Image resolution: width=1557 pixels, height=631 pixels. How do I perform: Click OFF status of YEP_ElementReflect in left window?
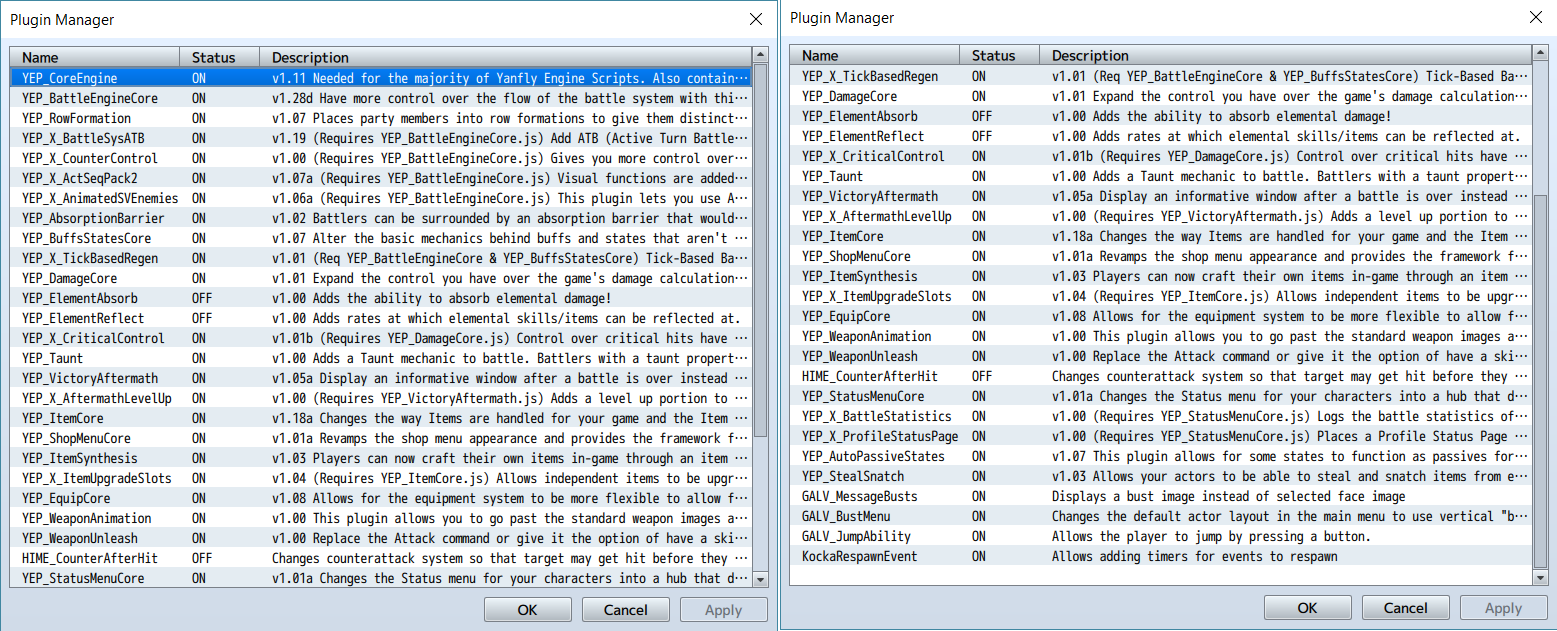(x=202, y=318)
